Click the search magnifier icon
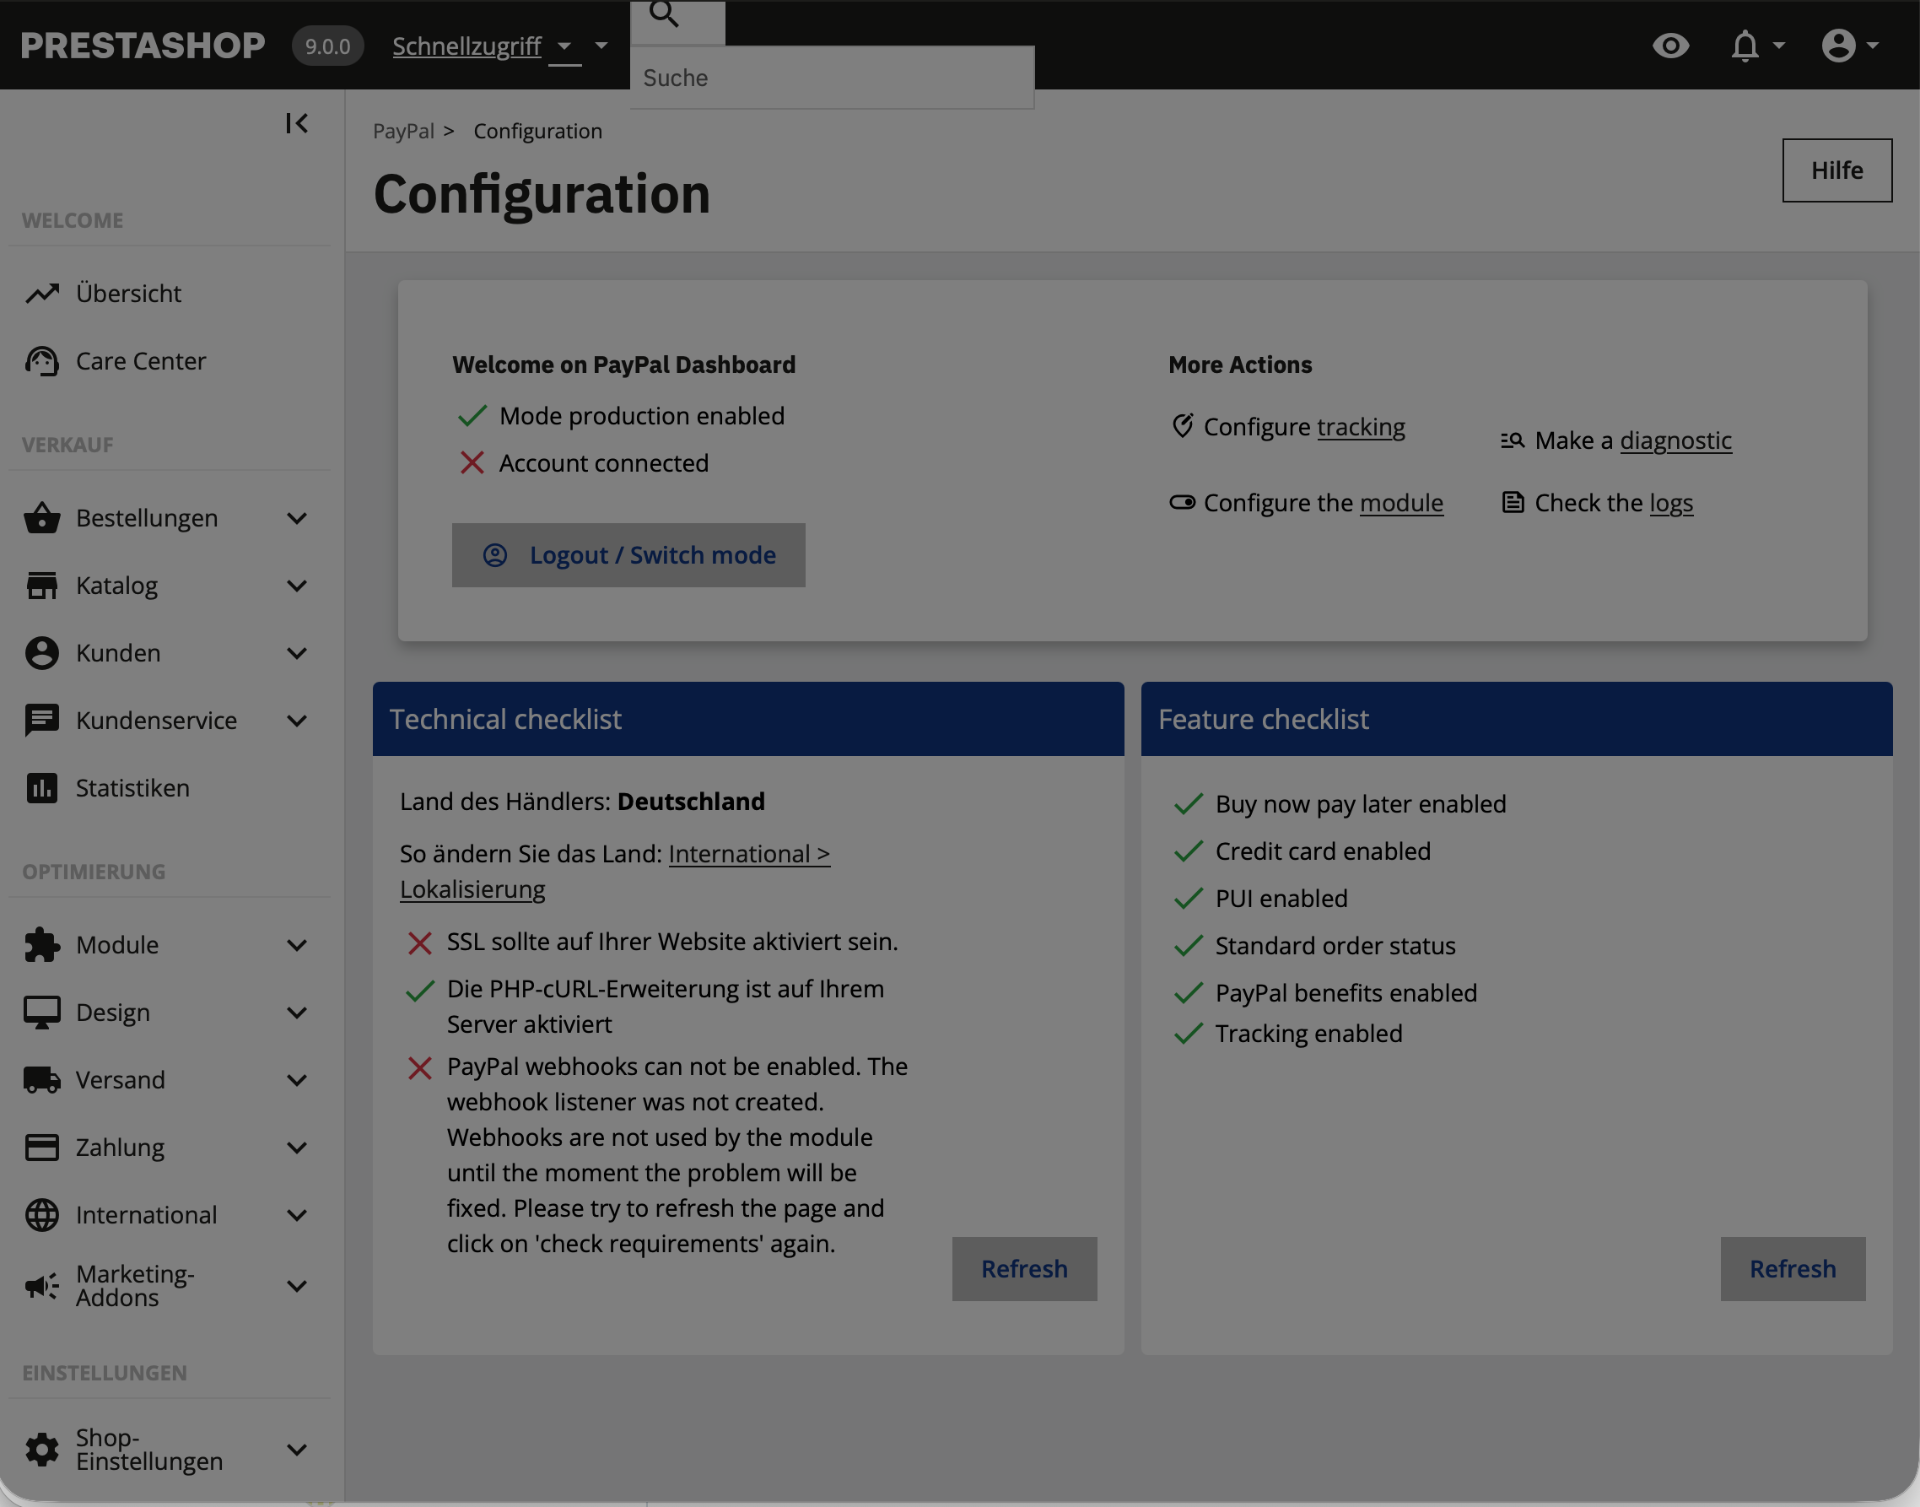Image resolution: width=1920 pixels, height=1507 pixels. [664, 14]
